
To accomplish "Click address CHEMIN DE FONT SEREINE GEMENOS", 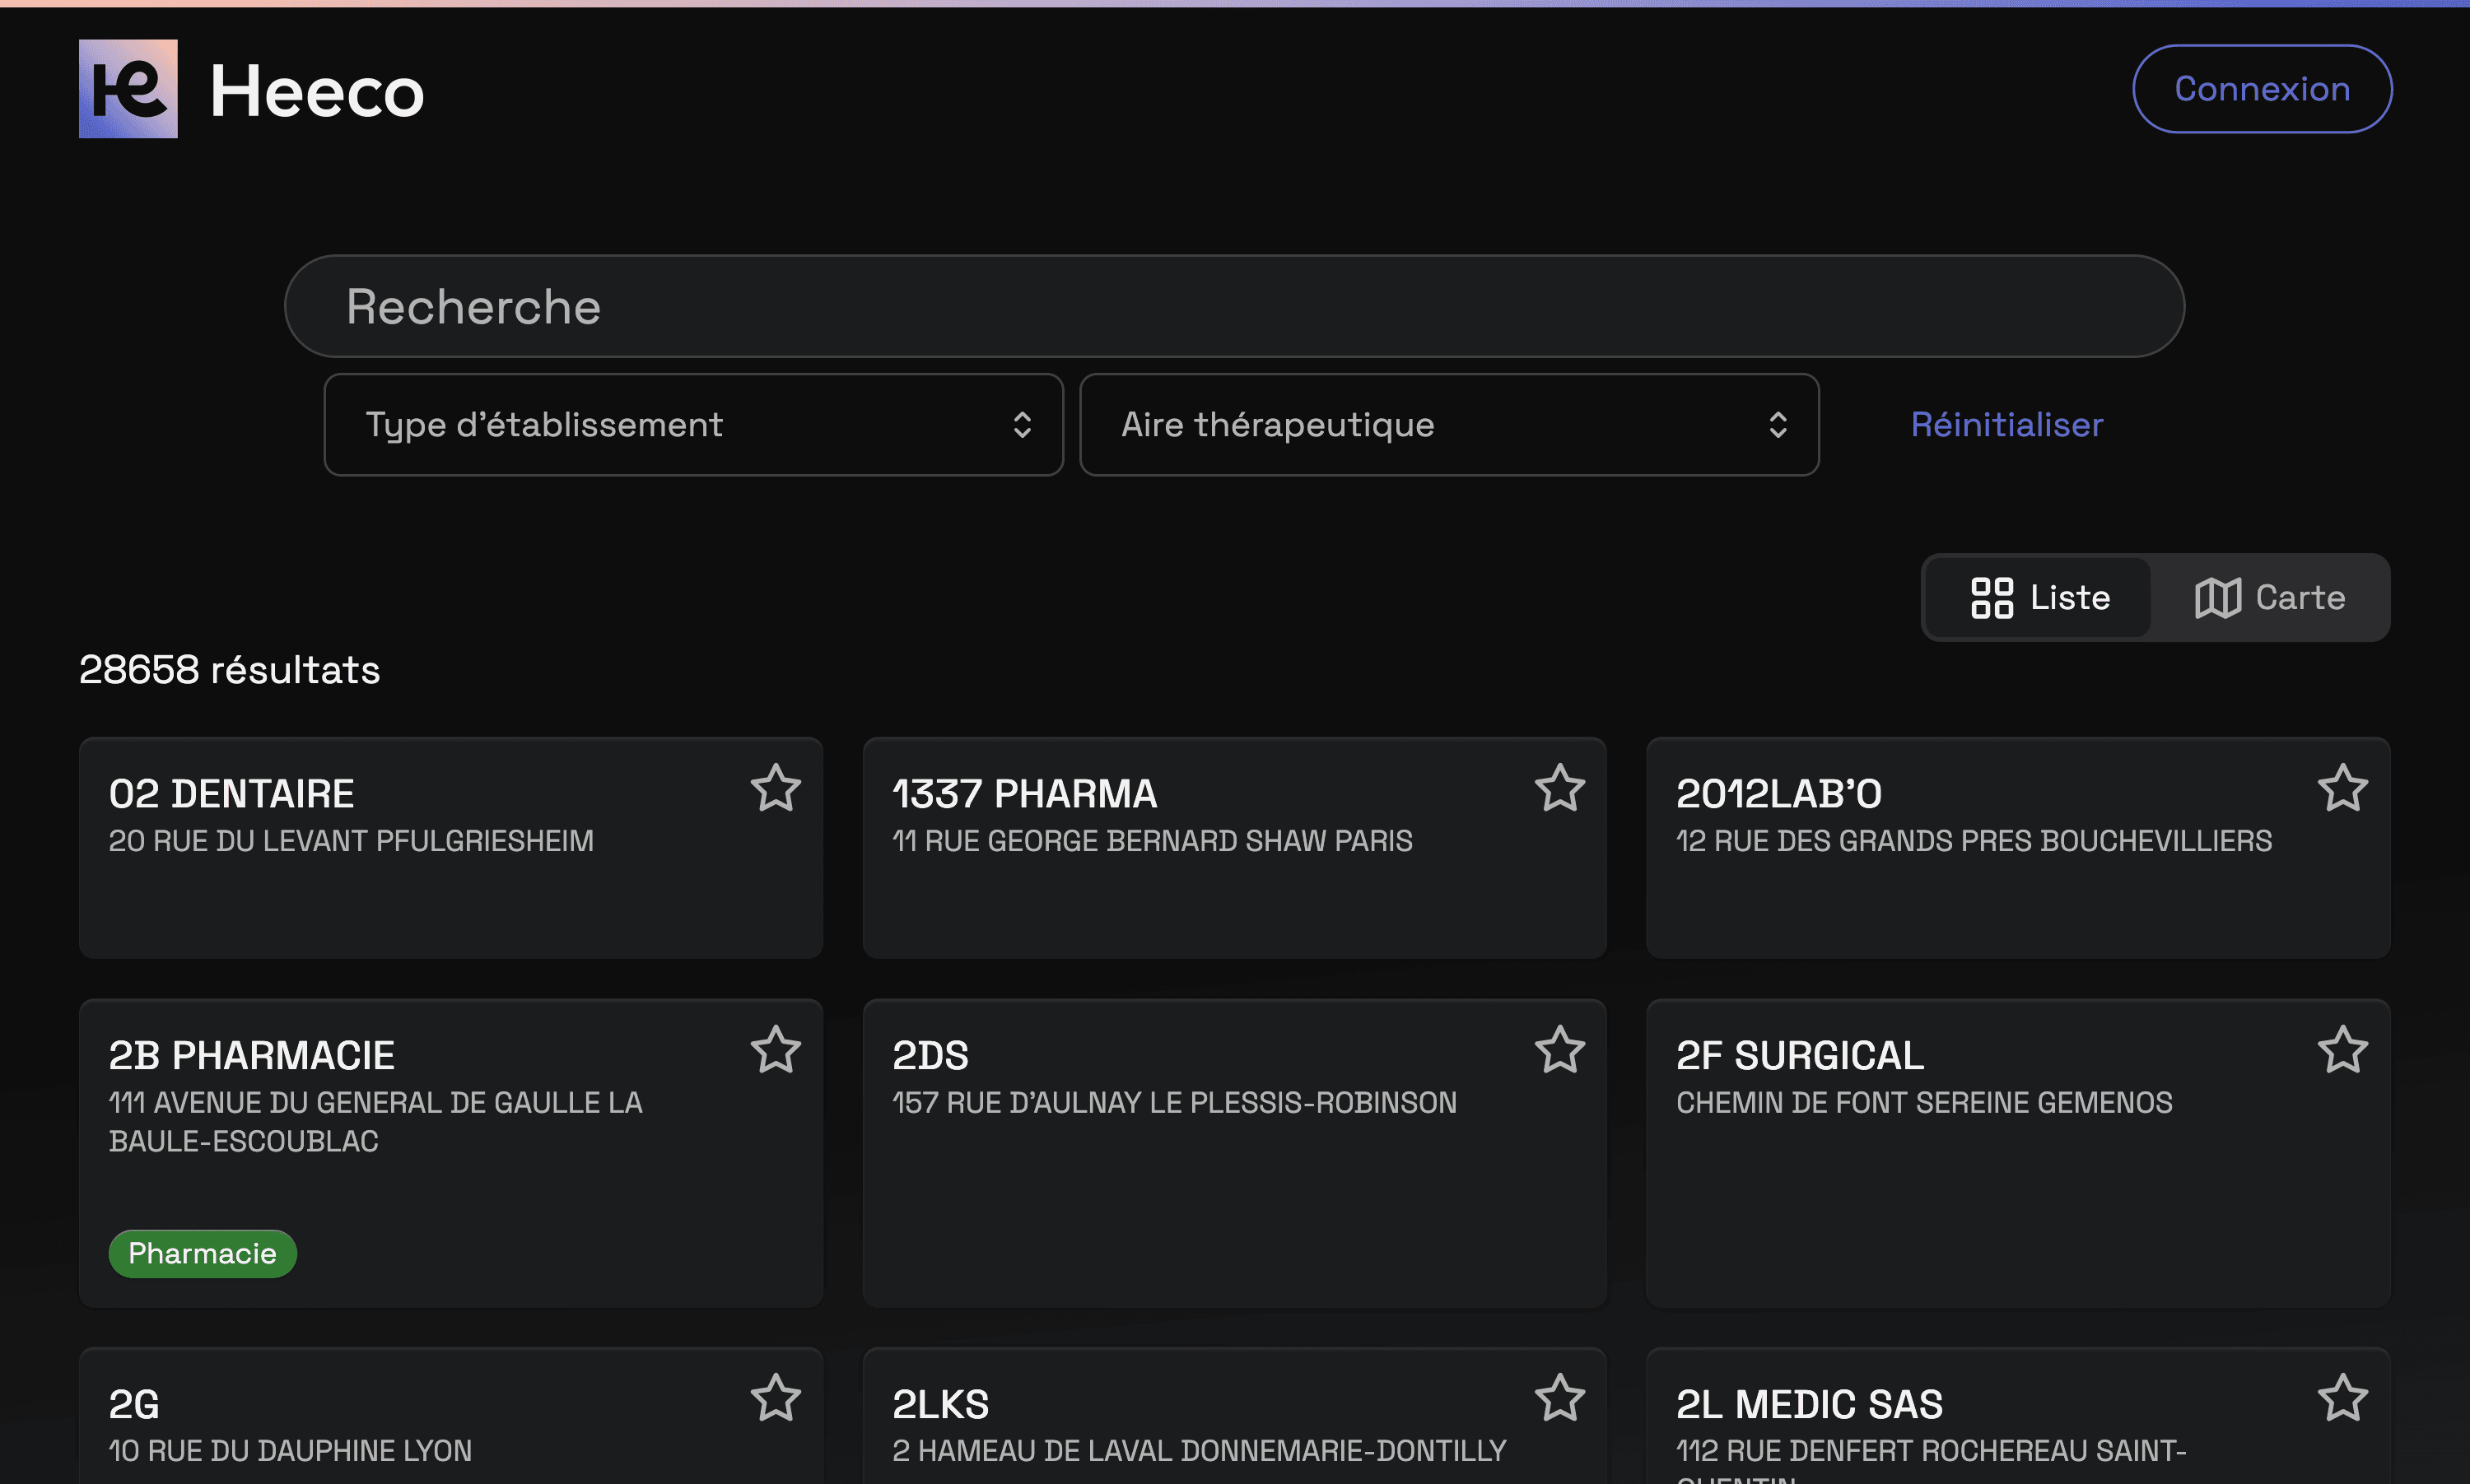I will 1924,1103.
